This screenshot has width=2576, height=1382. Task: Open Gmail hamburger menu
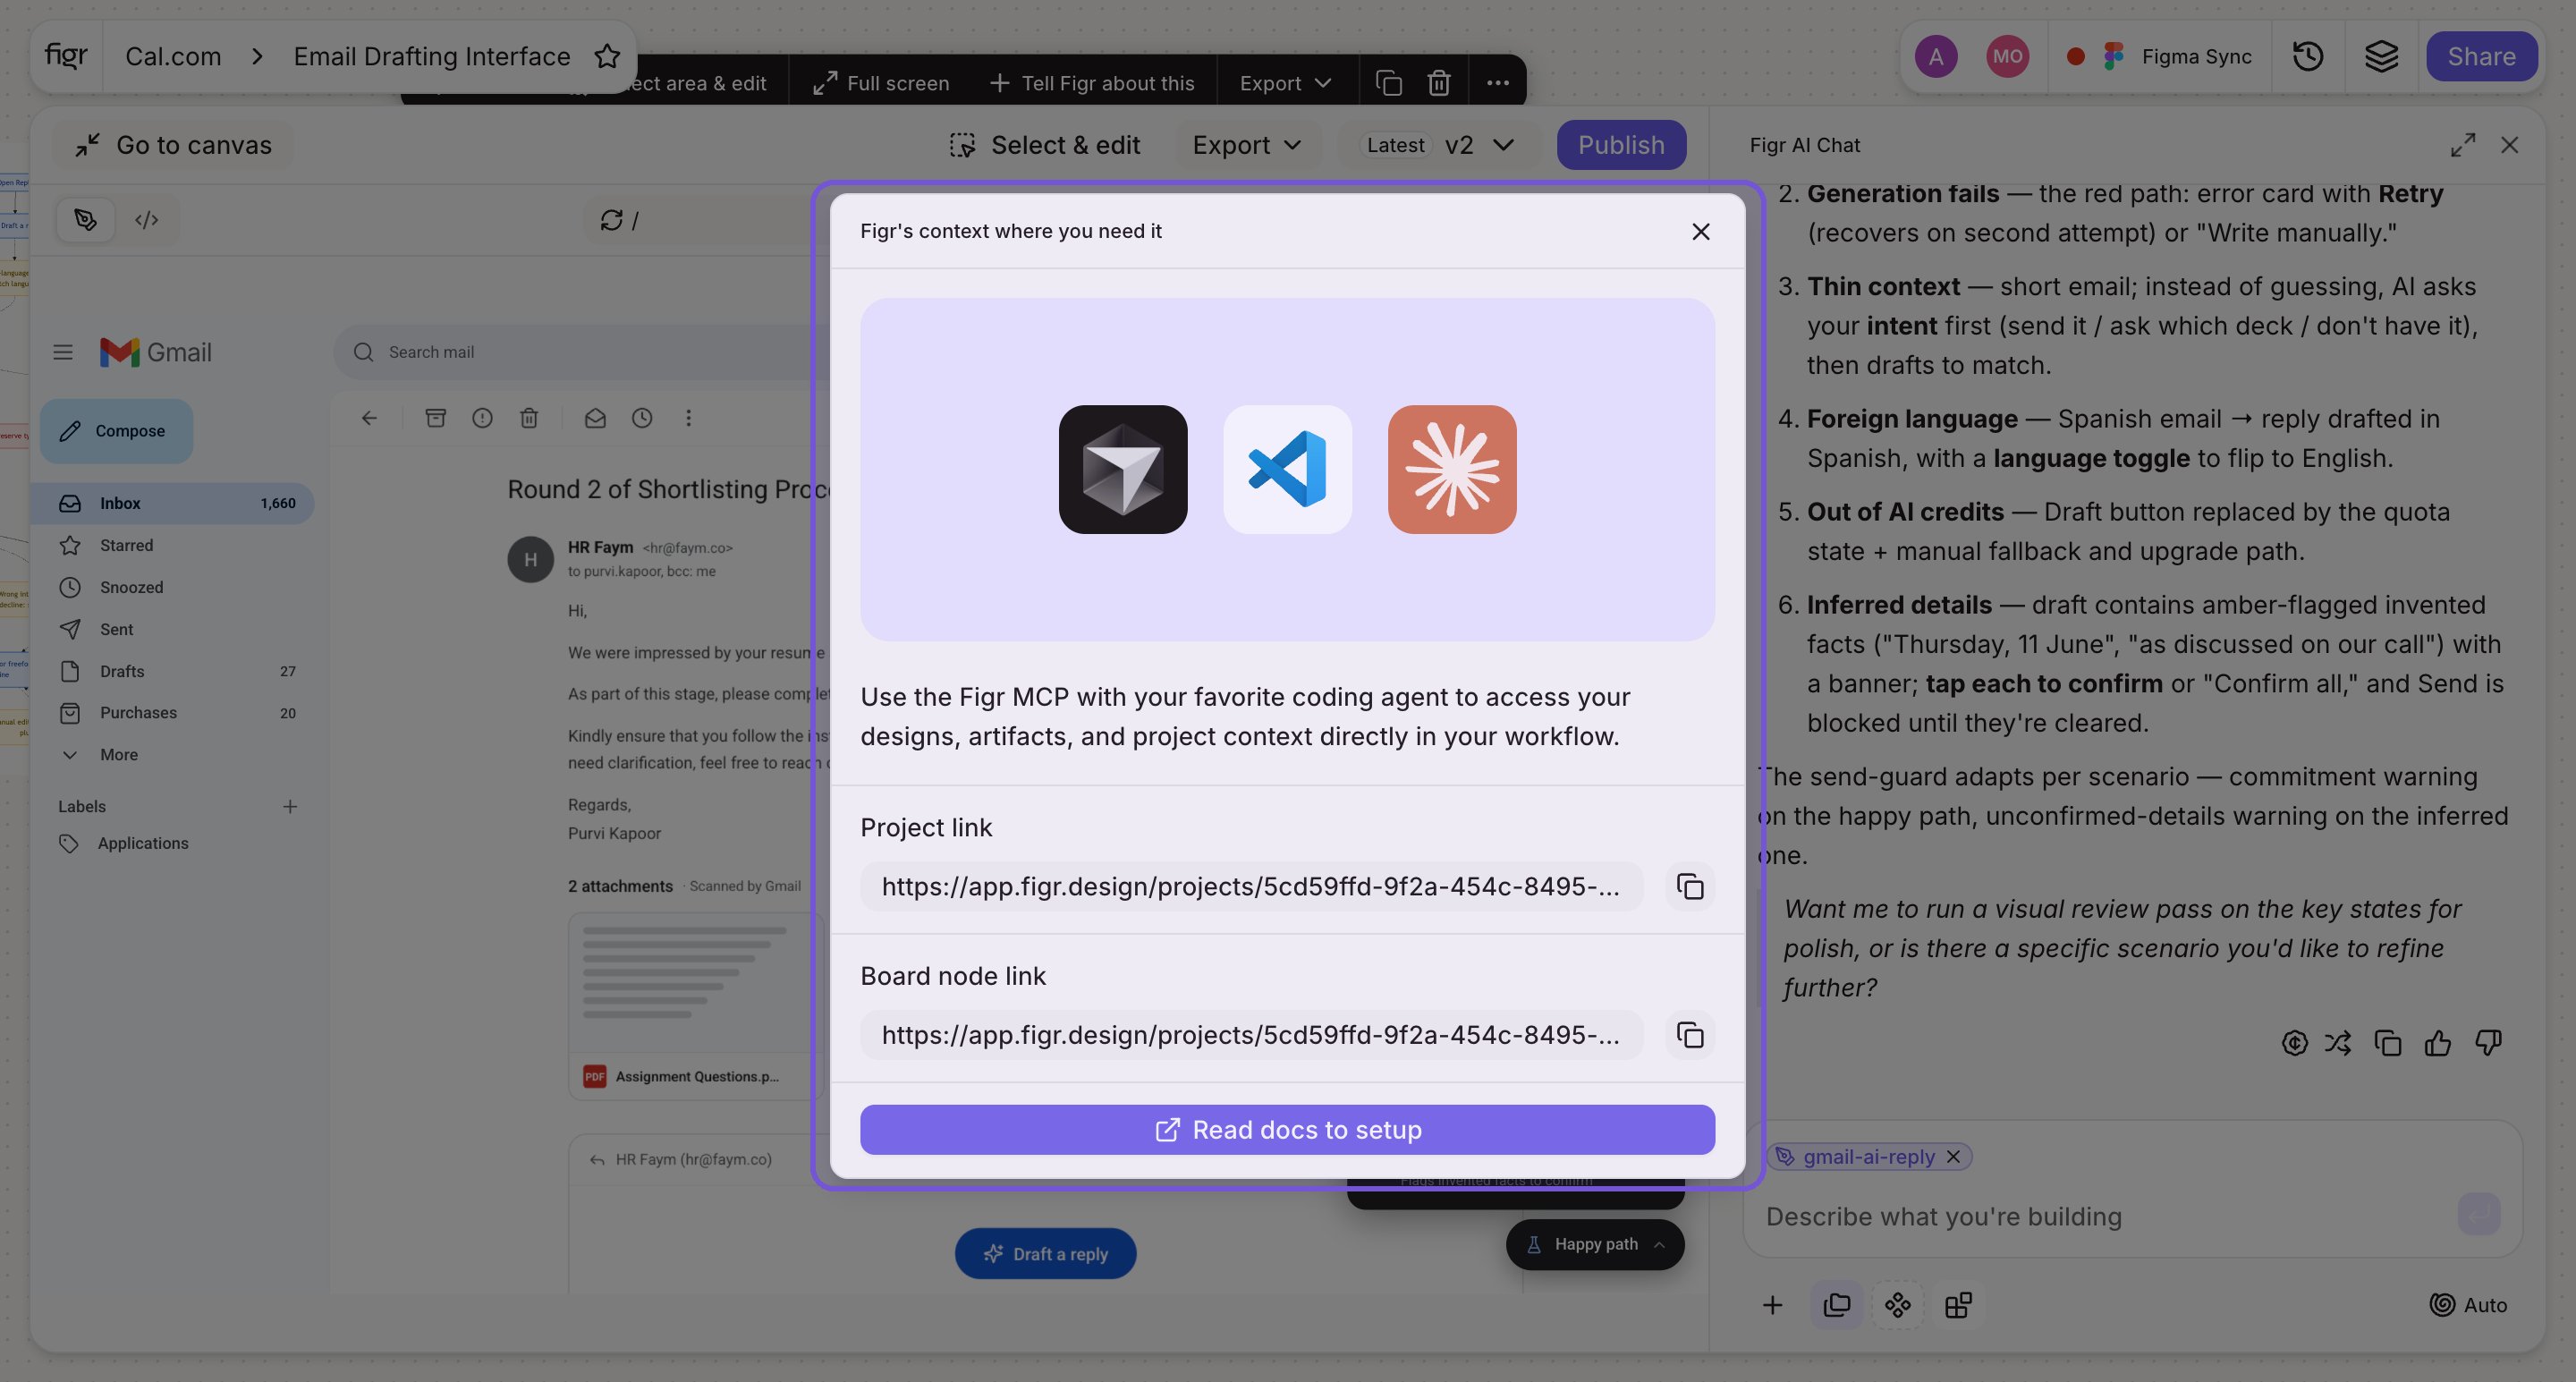click(x=63, y=352)
